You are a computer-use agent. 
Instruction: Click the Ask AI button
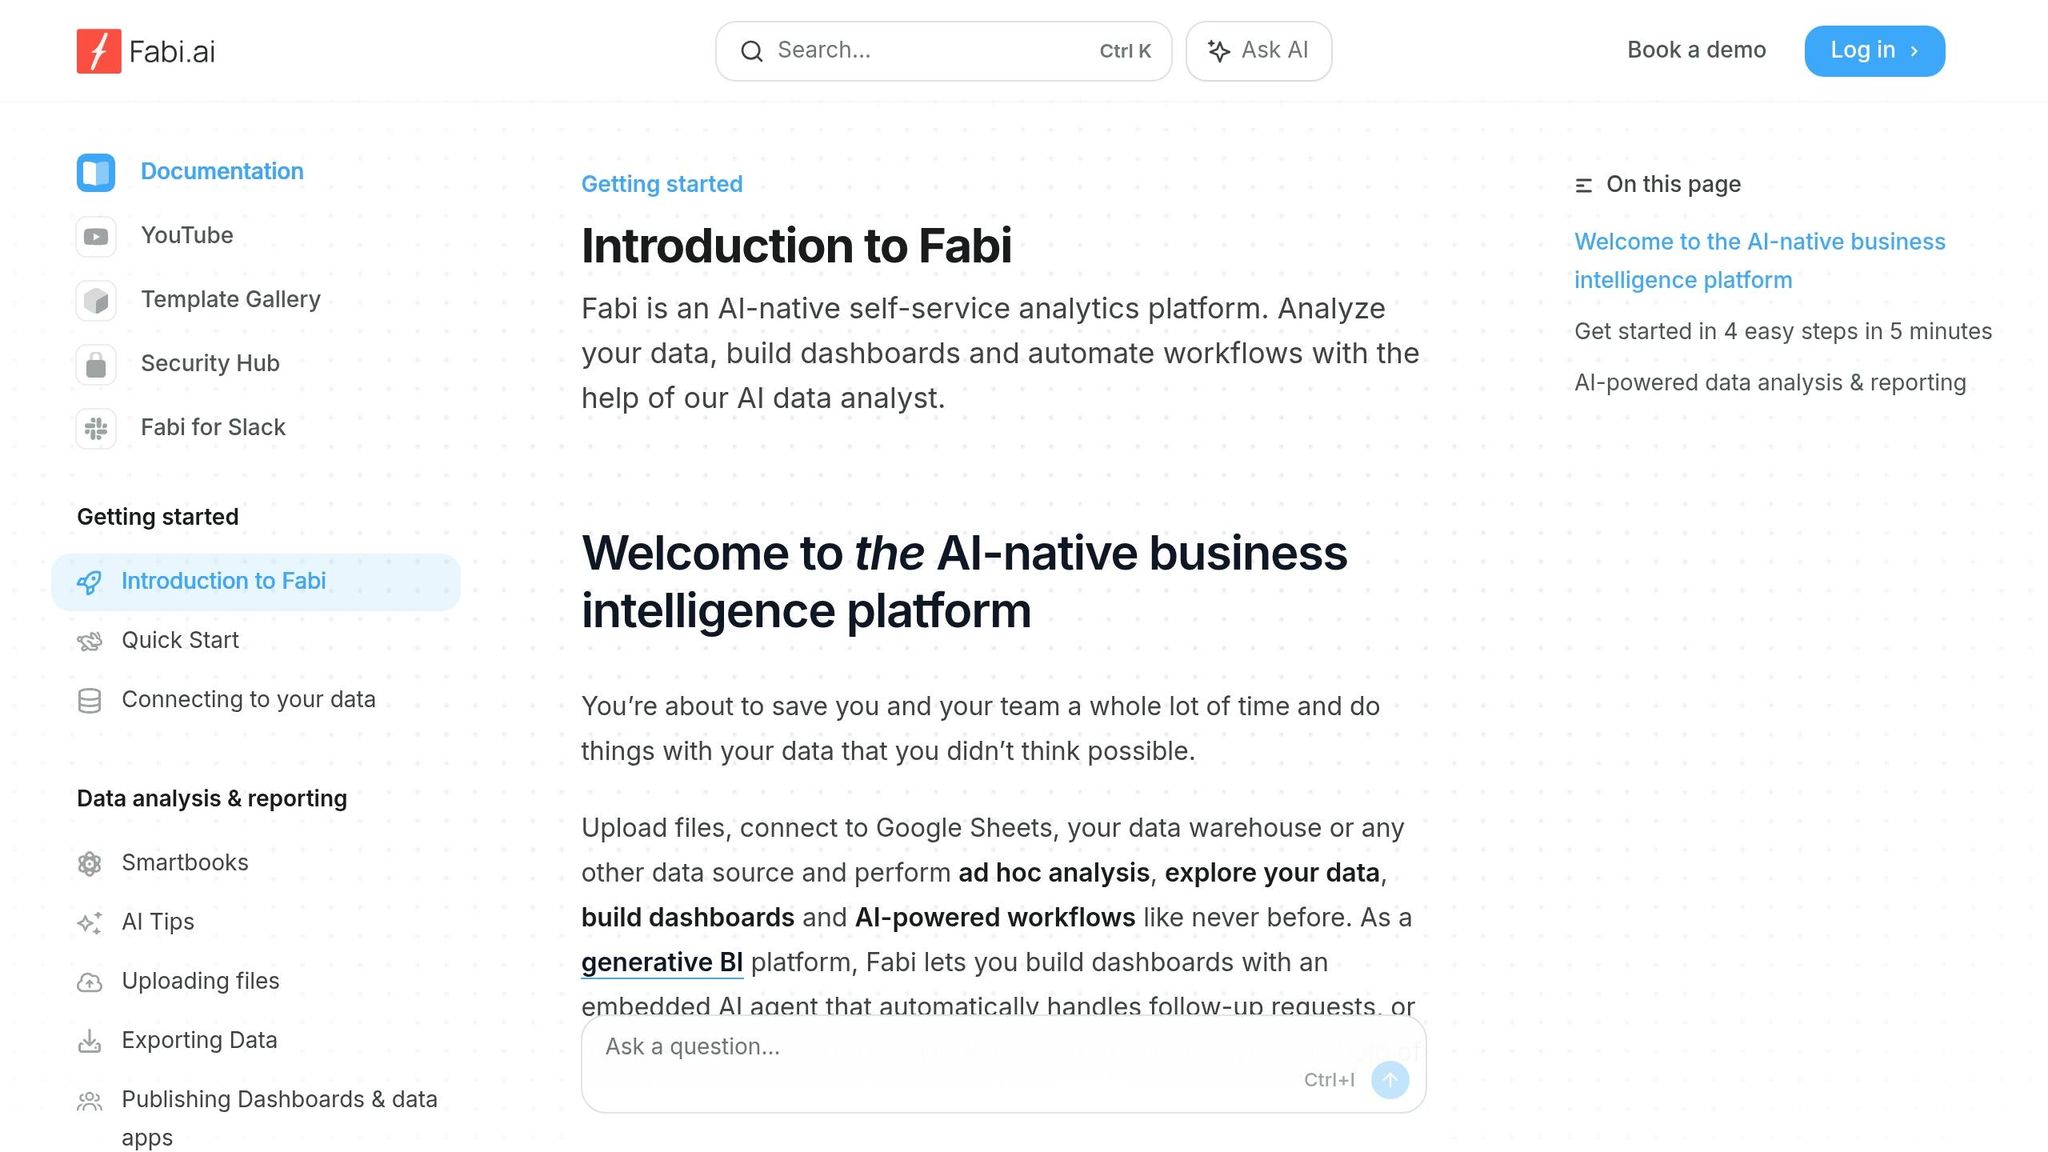[x=1258, y=51]
